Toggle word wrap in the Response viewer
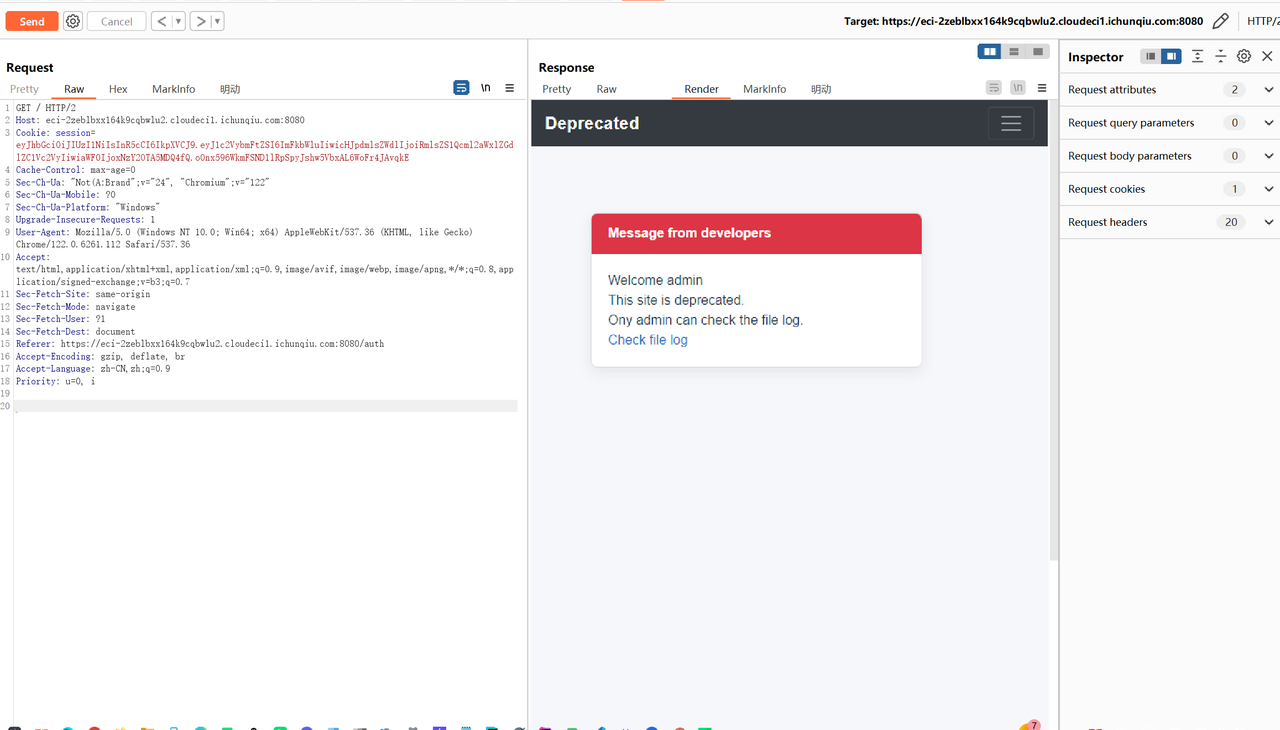This screenshot has height=730, width=1280. point(993,88)
